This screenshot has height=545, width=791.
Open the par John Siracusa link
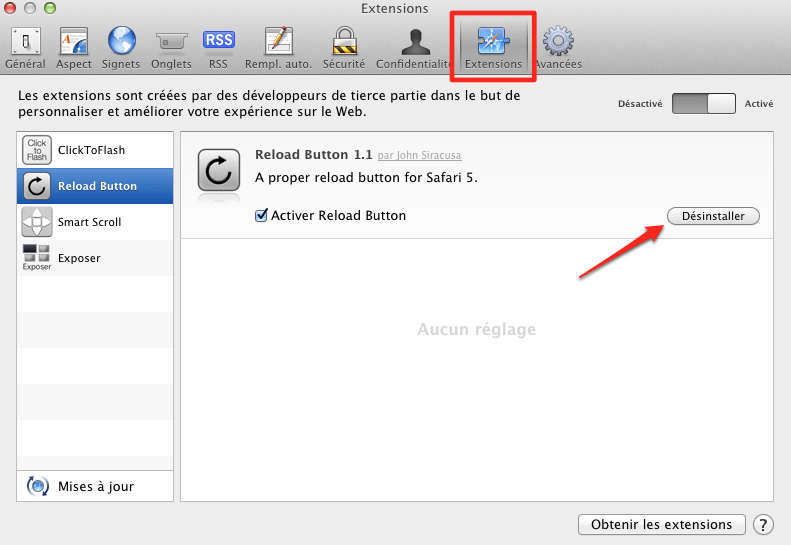pyautogui.click(x=419, y=155)
